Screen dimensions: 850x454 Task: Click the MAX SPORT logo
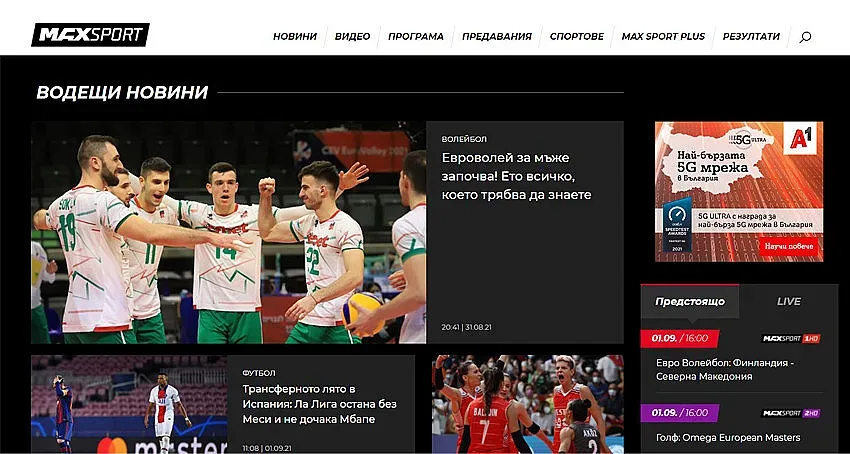click(90, 35)
